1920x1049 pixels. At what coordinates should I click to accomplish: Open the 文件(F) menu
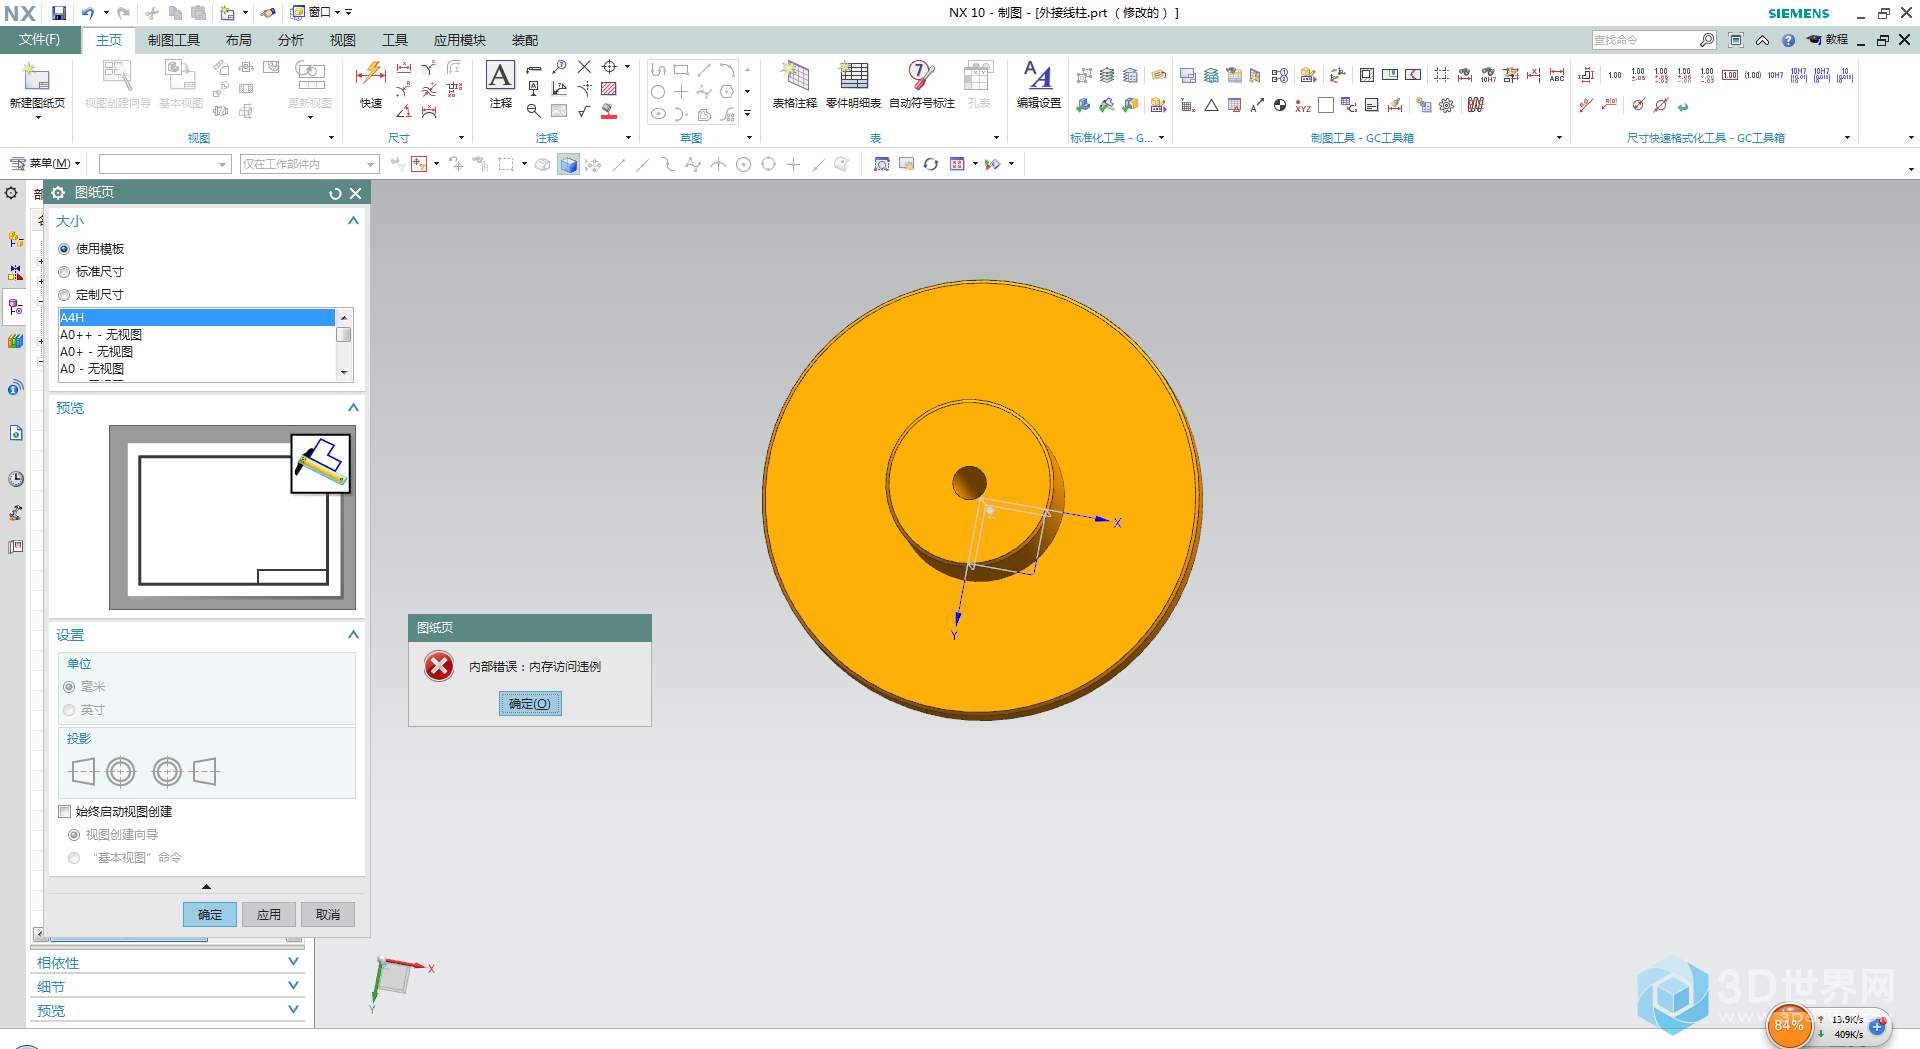click(39, 40)
